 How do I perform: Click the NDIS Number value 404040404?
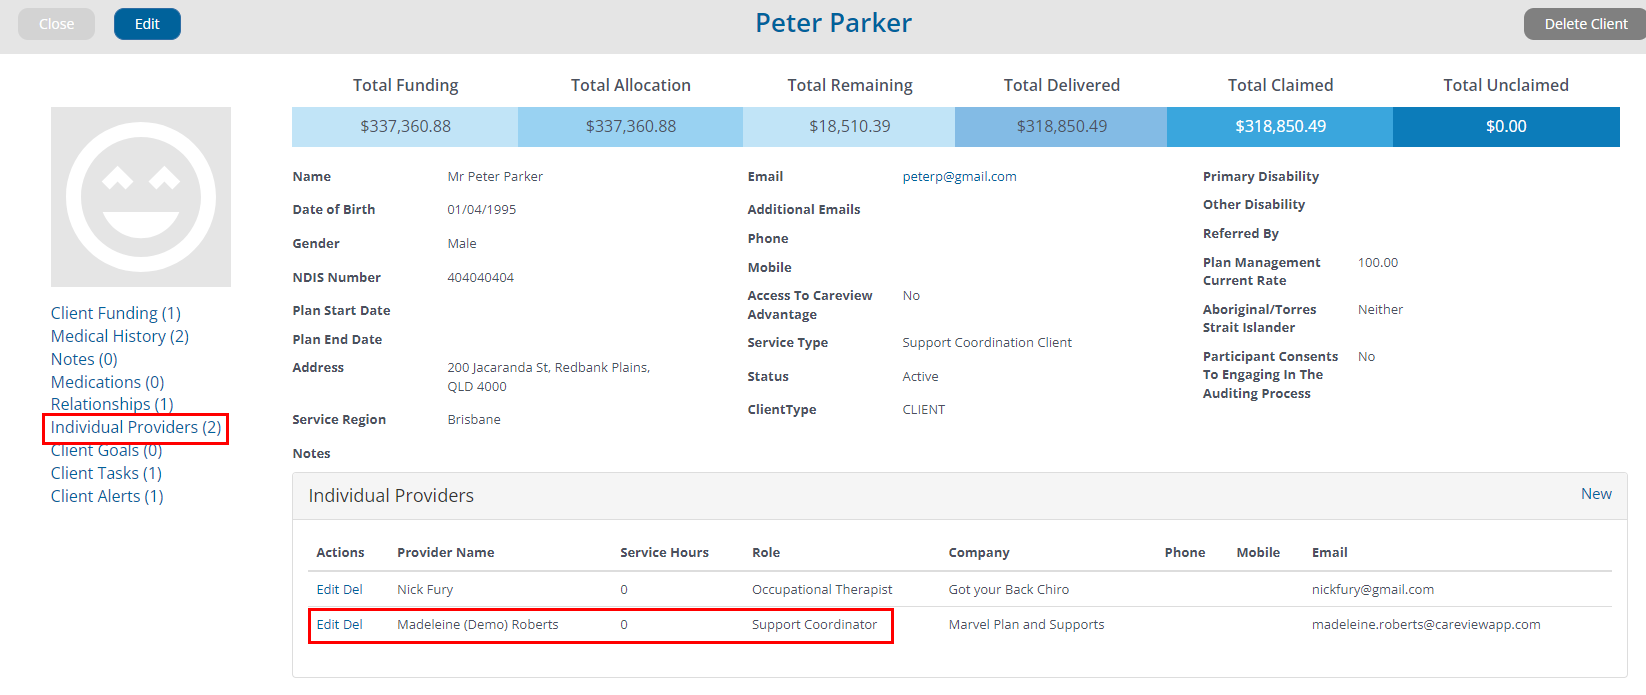[481, 277]
